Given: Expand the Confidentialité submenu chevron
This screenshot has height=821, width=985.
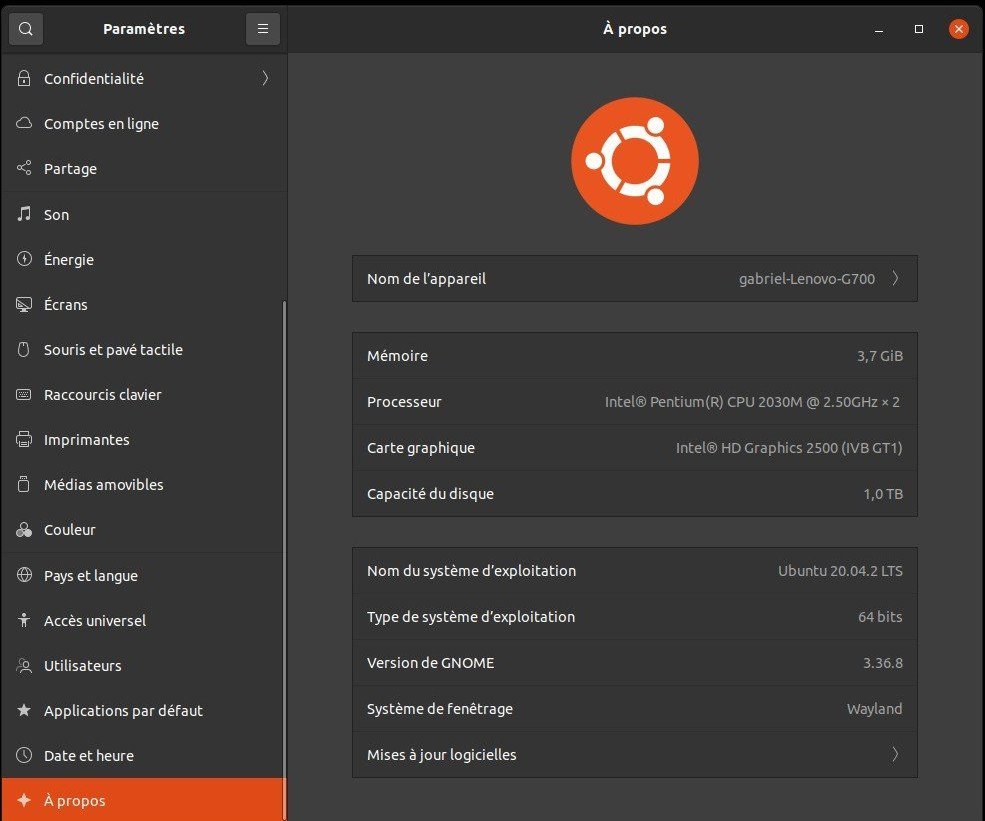Looking at the screenshot, I should 265,78.
